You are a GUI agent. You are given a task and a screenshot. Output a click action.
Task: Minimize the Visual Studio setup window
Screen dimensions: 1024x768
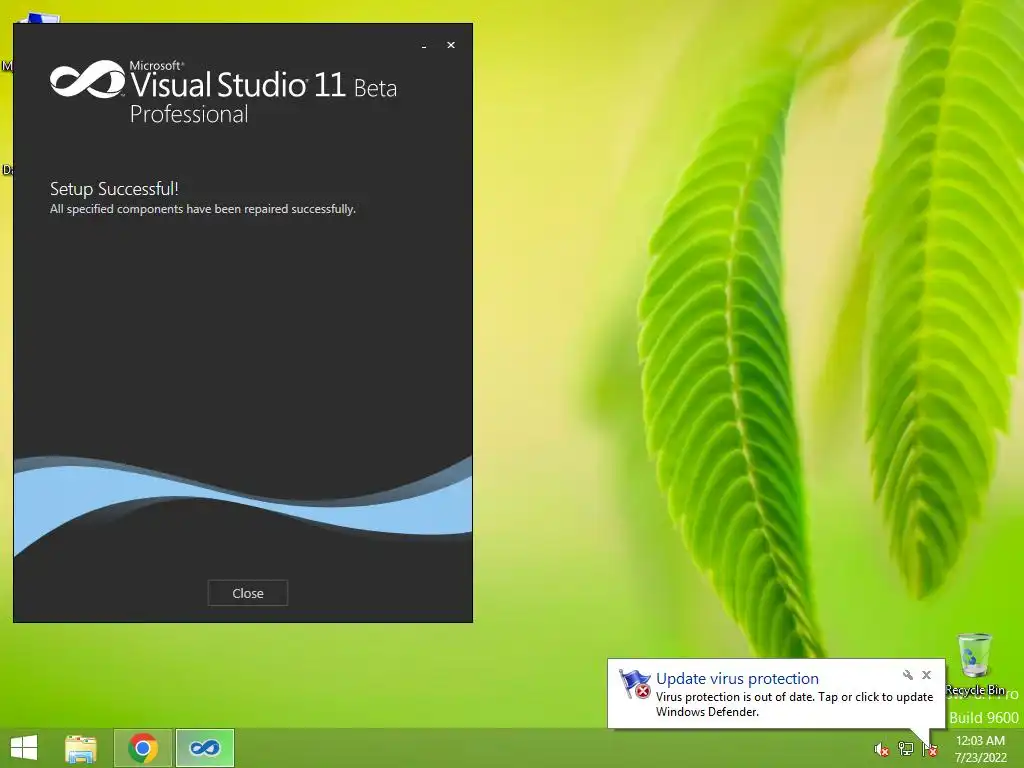424,46
